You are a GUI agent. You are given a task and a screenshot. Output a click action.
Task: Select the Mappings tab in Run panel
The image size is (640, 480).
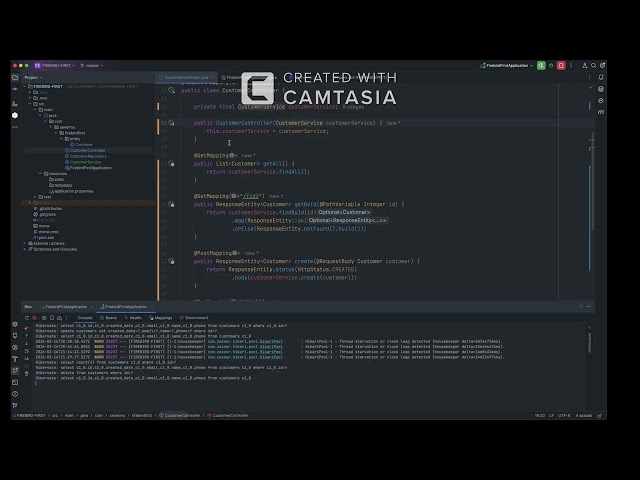pos(161,318)
